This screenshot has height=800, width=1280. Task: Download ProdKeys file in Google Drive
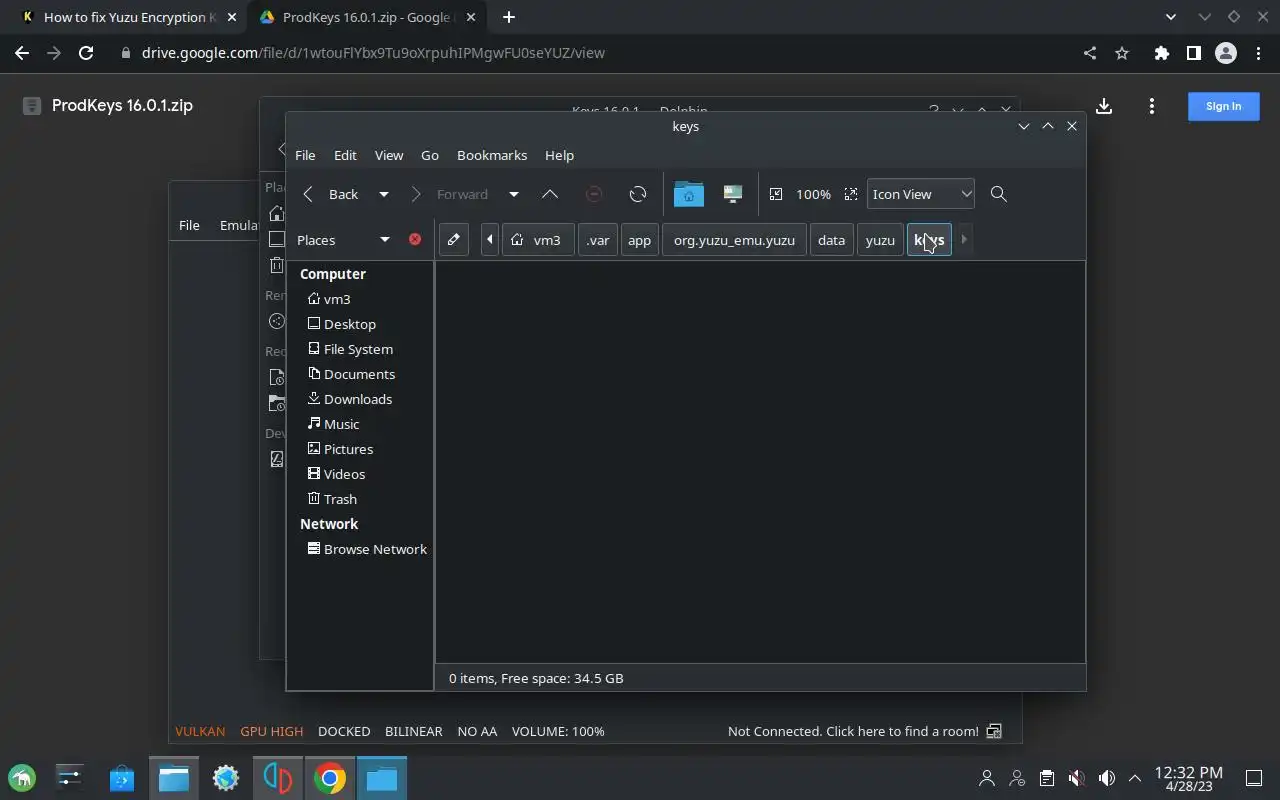pyautogui.click(x=1104, y=106)
